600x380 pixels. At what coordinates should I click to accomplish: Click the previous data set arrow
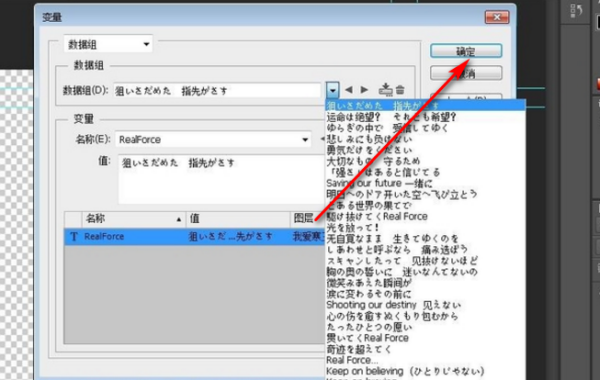point(349,90)
